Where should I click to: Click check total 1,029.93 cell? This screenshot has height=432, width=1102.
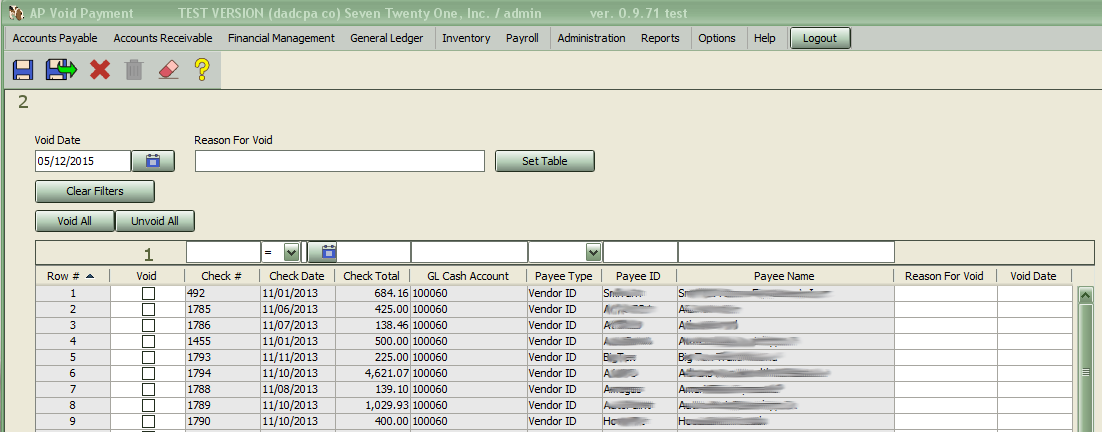click(x=372, y=405)
